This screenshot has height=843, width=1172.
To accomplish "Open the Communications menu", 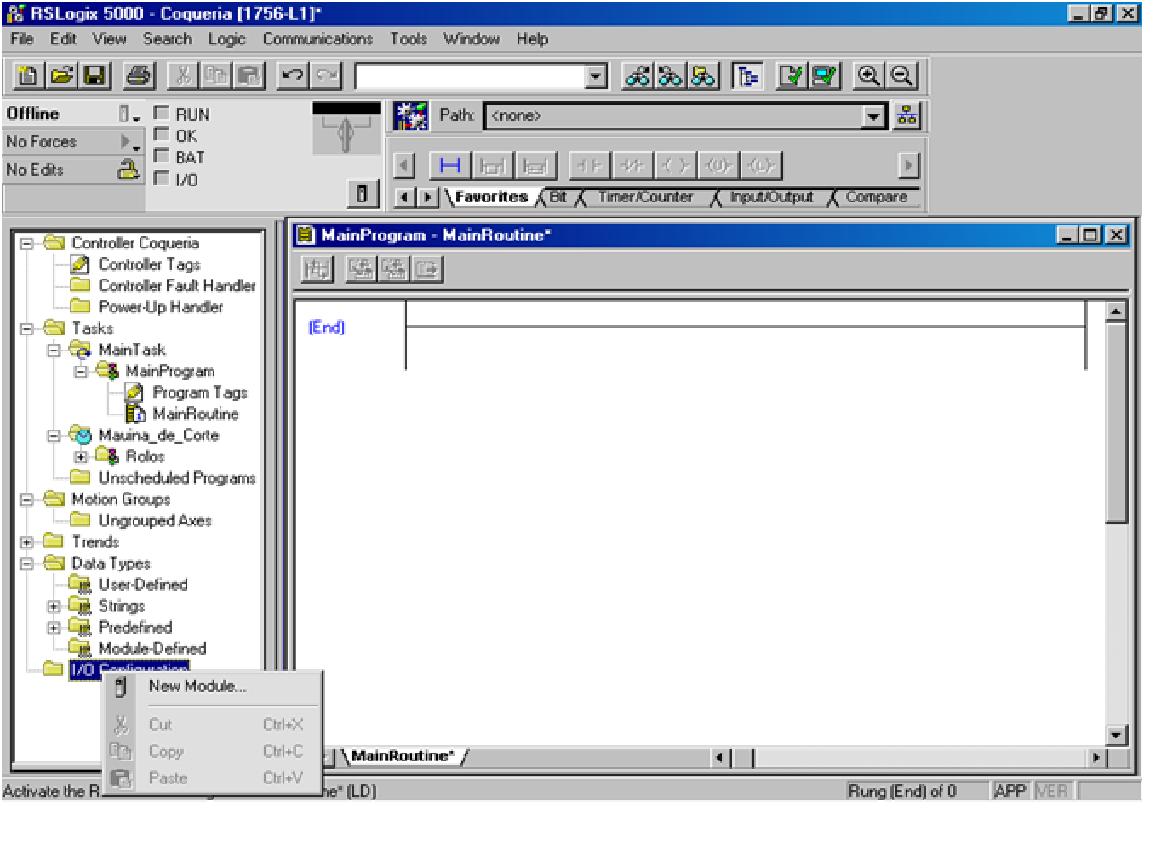I will [318, 39].
